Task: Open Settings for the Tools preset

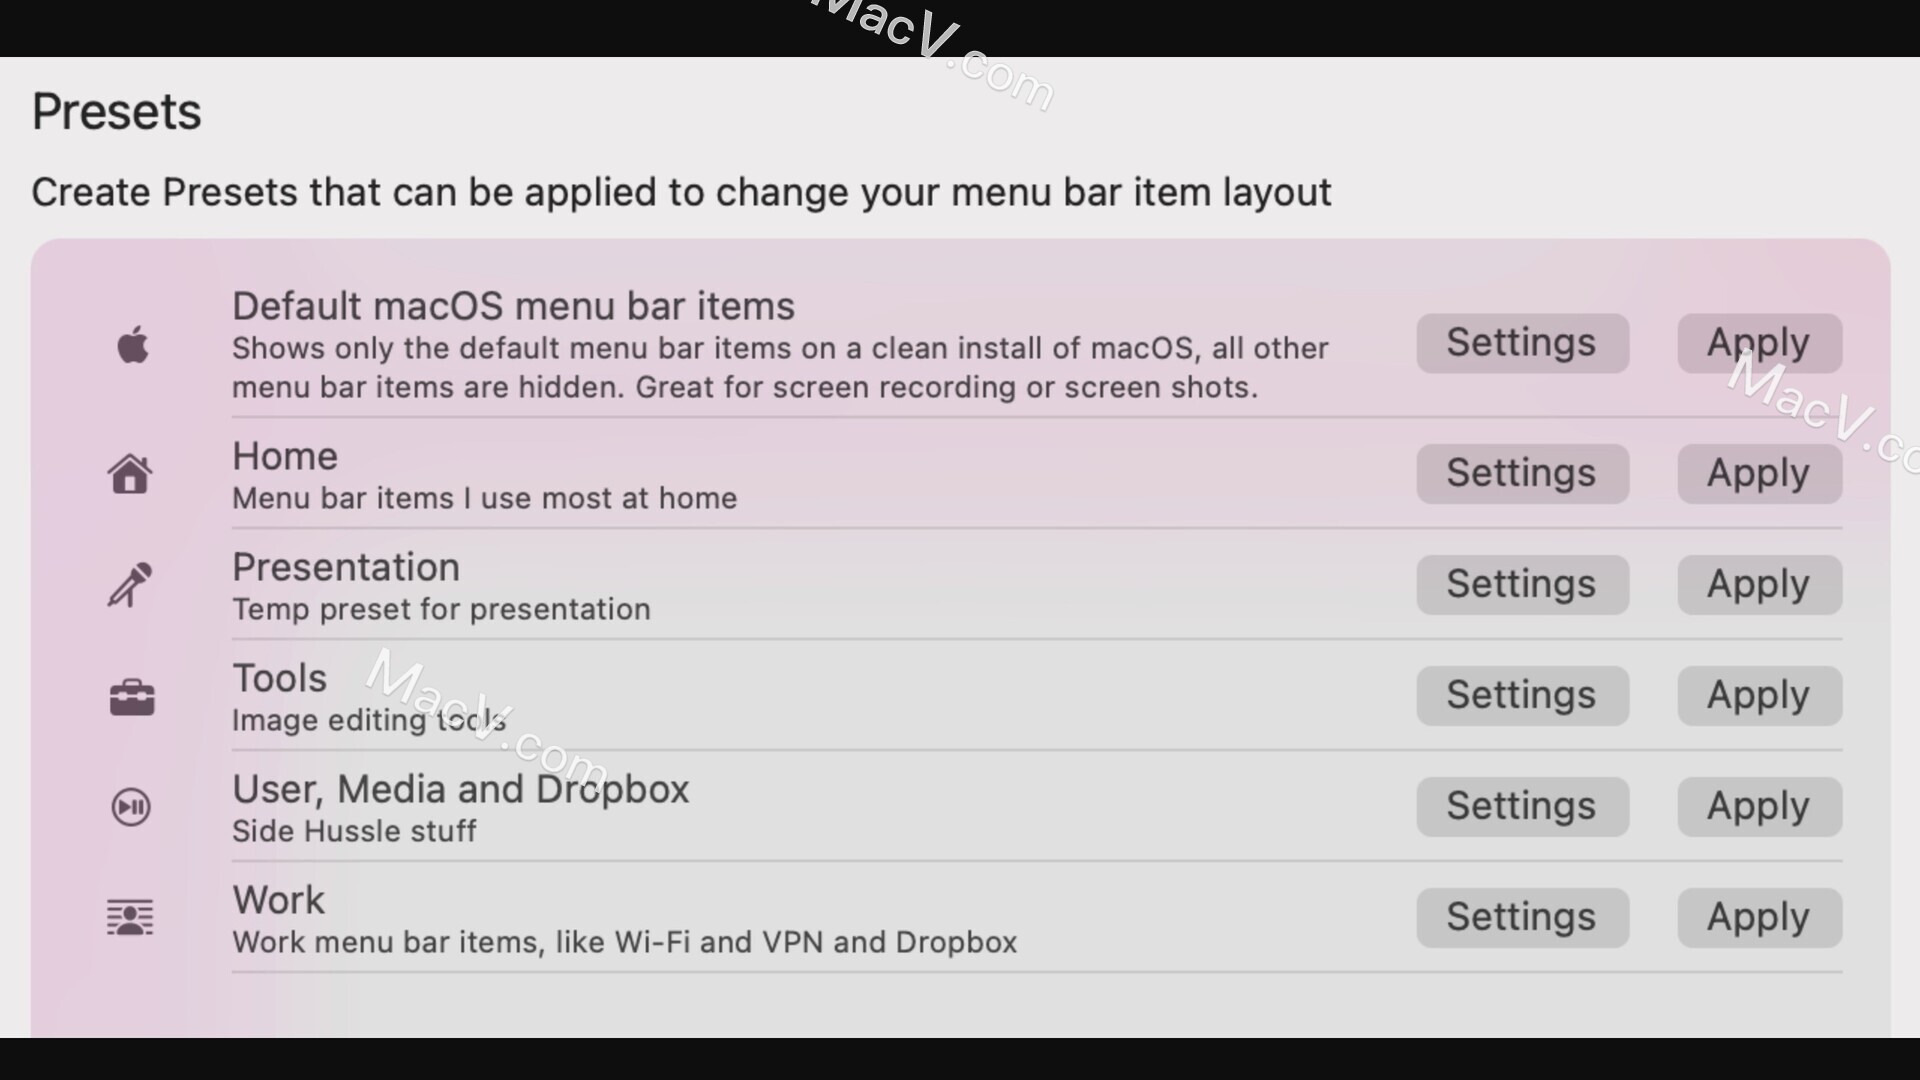Action: coord(1522,695)
